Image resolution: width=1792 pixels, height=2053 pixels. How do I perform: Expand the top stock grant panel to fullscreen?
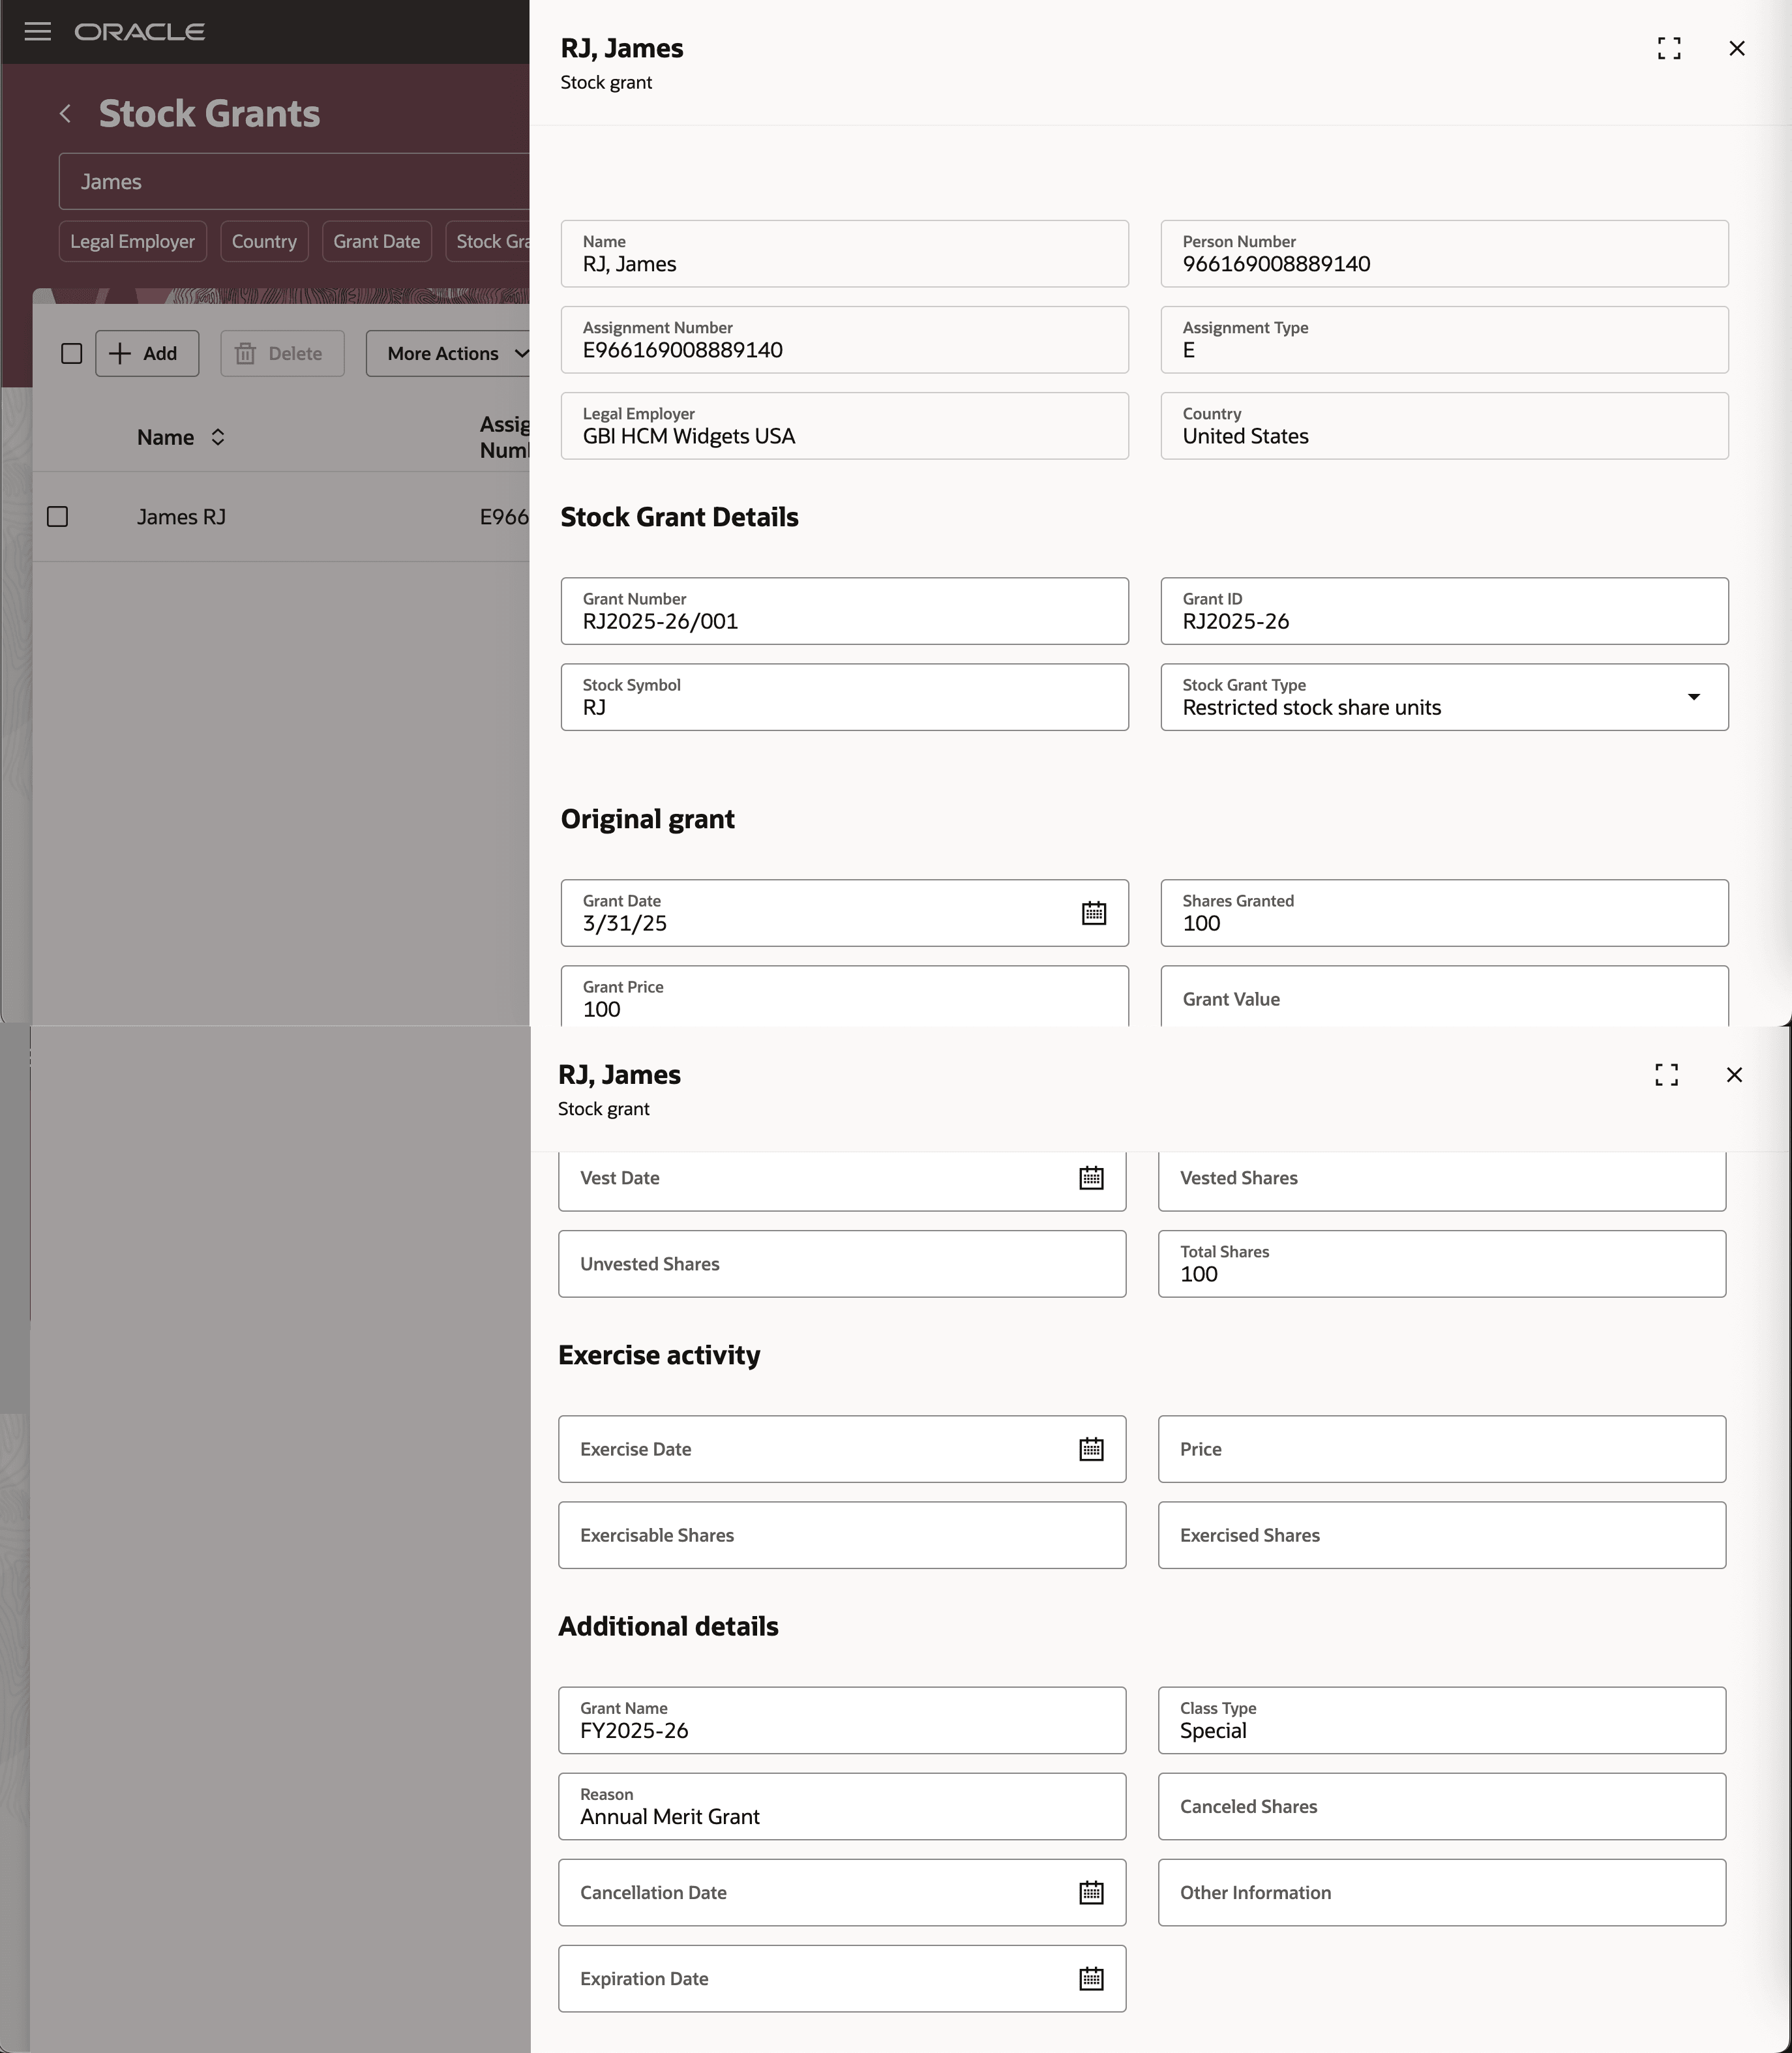pyautogui.click(x=1668, y=48)
